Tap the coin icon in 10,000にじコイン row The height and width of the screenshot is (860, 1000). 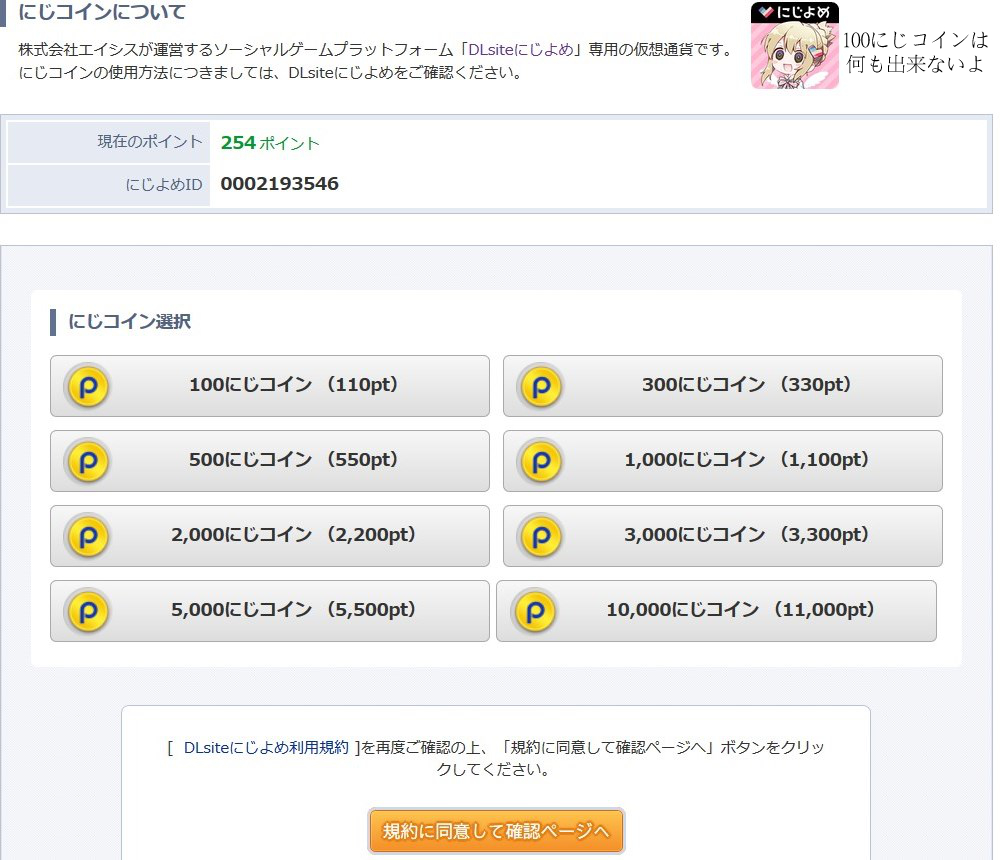534,611
